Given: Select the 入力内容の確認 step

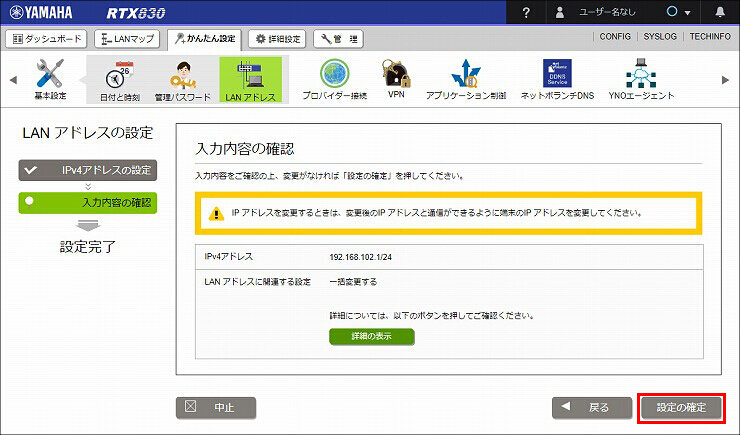Looking at the screenshot, I should point(88,203).
